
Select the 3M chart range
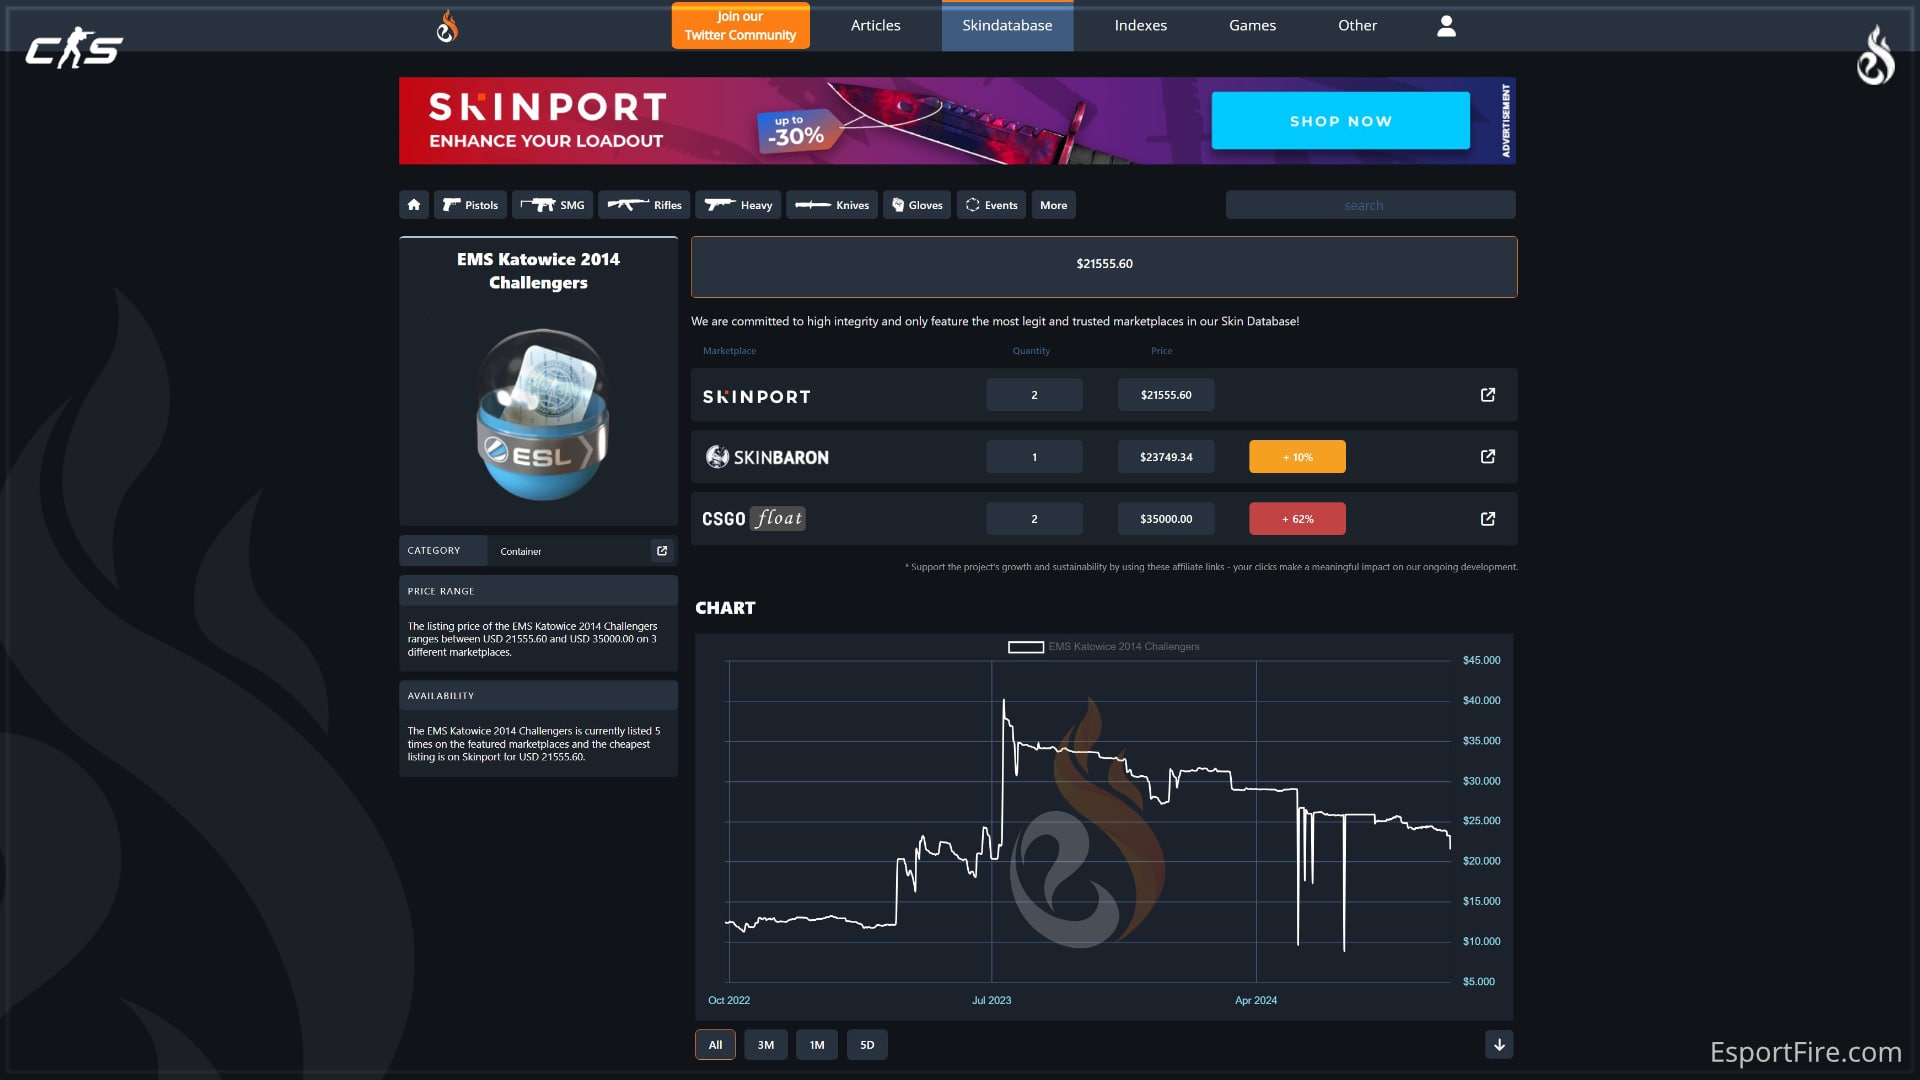[766, 1045]
